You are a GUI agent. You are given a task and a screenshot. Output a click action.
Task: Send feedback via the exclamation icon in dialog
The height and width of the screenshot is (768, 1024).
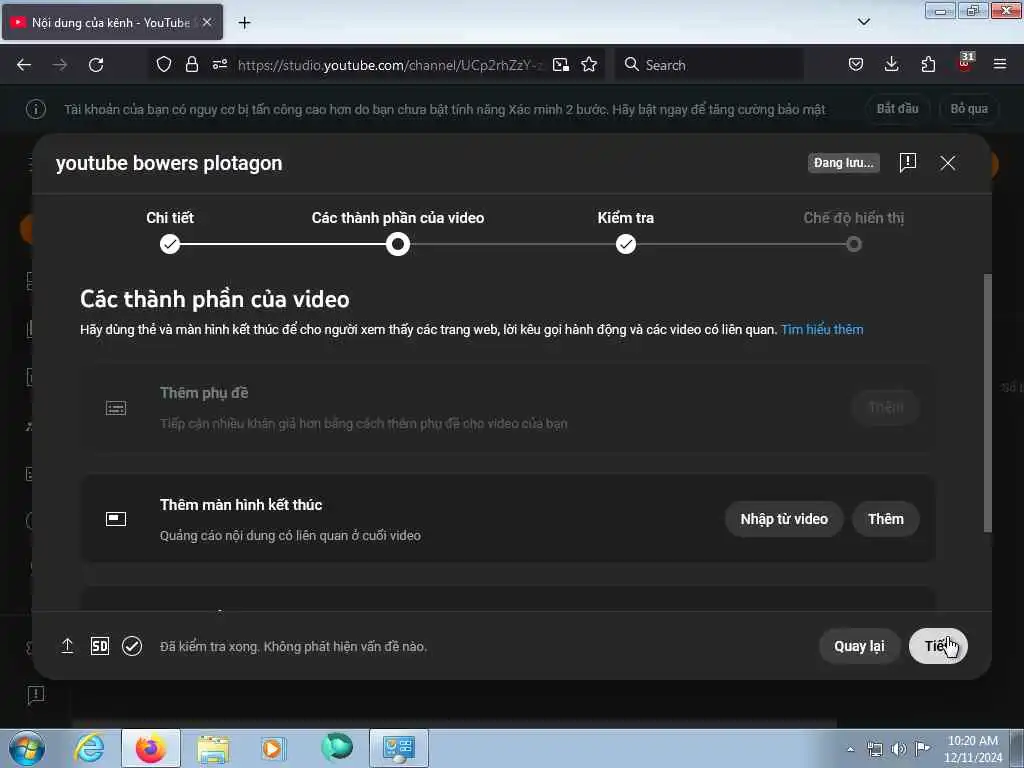pyautogui.click(x=908, y=163)
